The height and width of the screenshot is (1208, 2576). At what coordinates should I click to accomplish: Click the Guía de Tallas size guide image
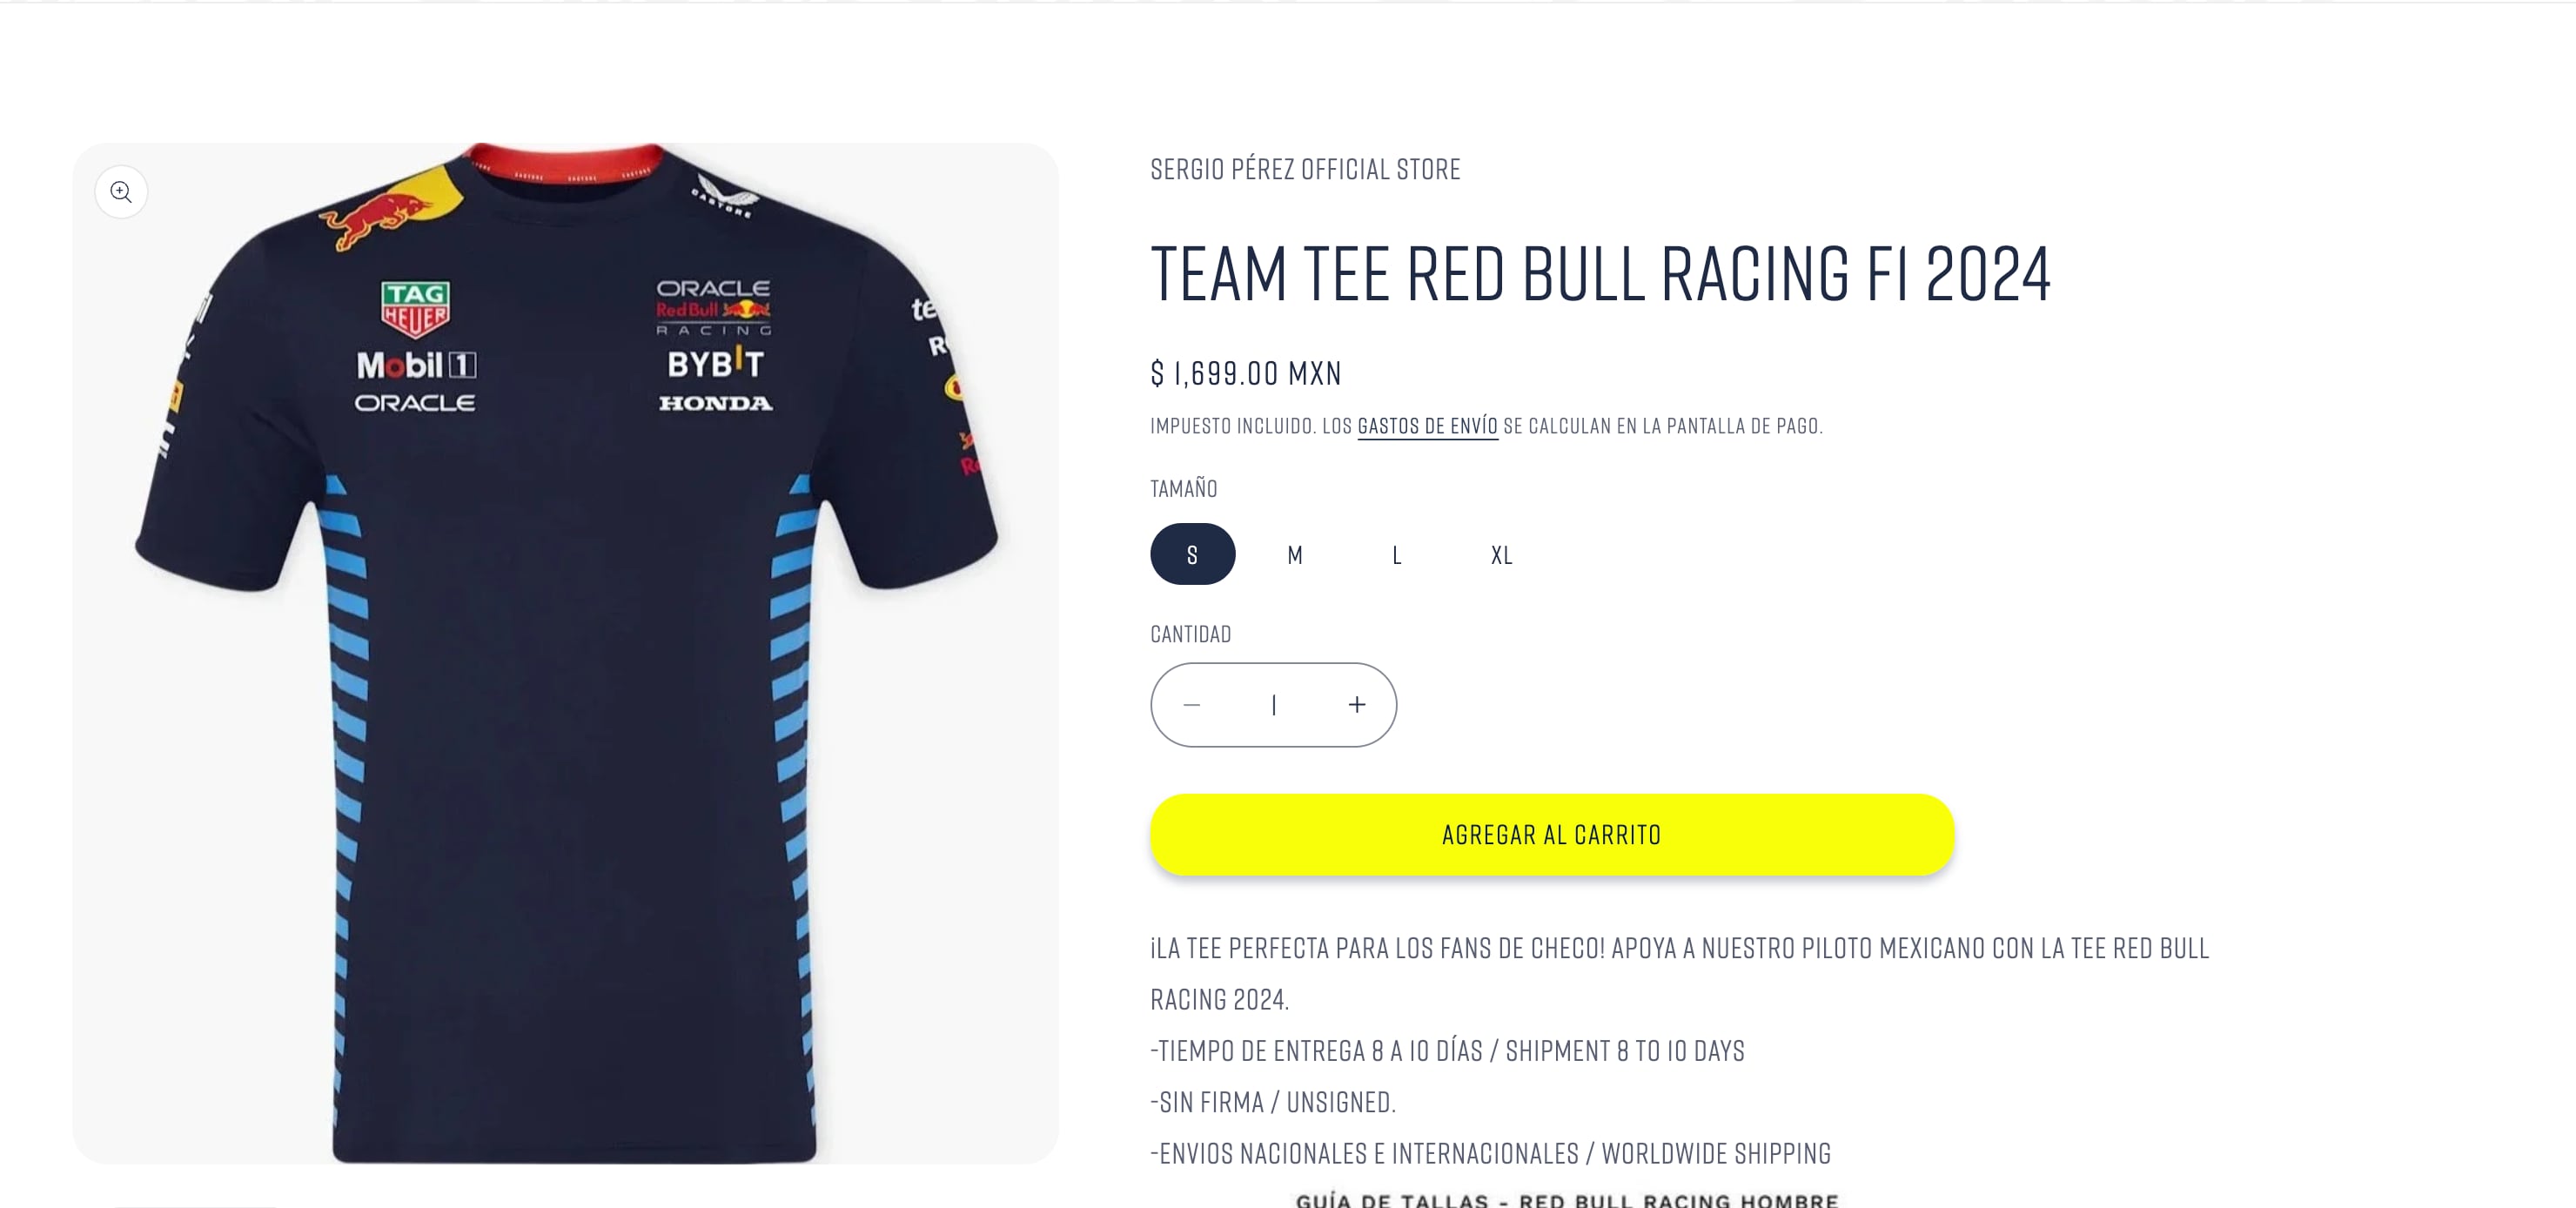[1567, 1200]
